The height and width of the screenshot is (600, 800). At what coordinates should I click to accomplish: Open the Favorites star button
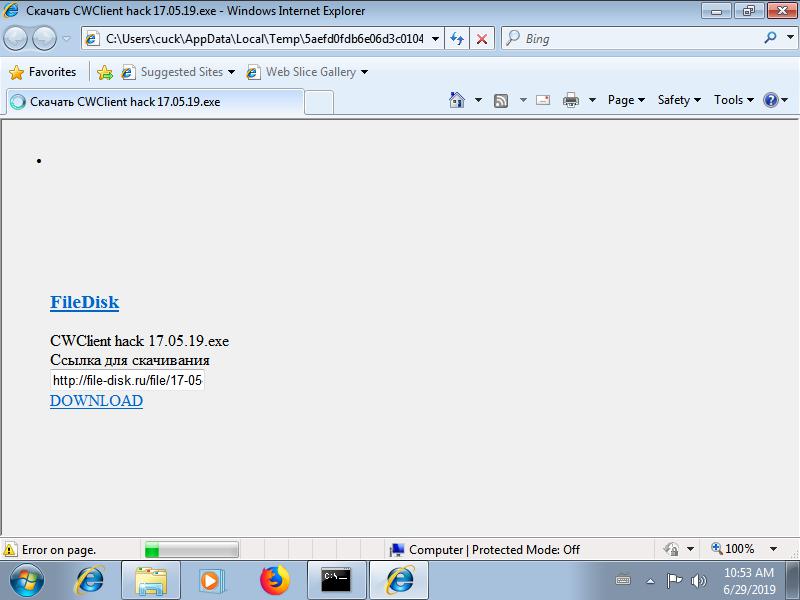pos(43,72)
